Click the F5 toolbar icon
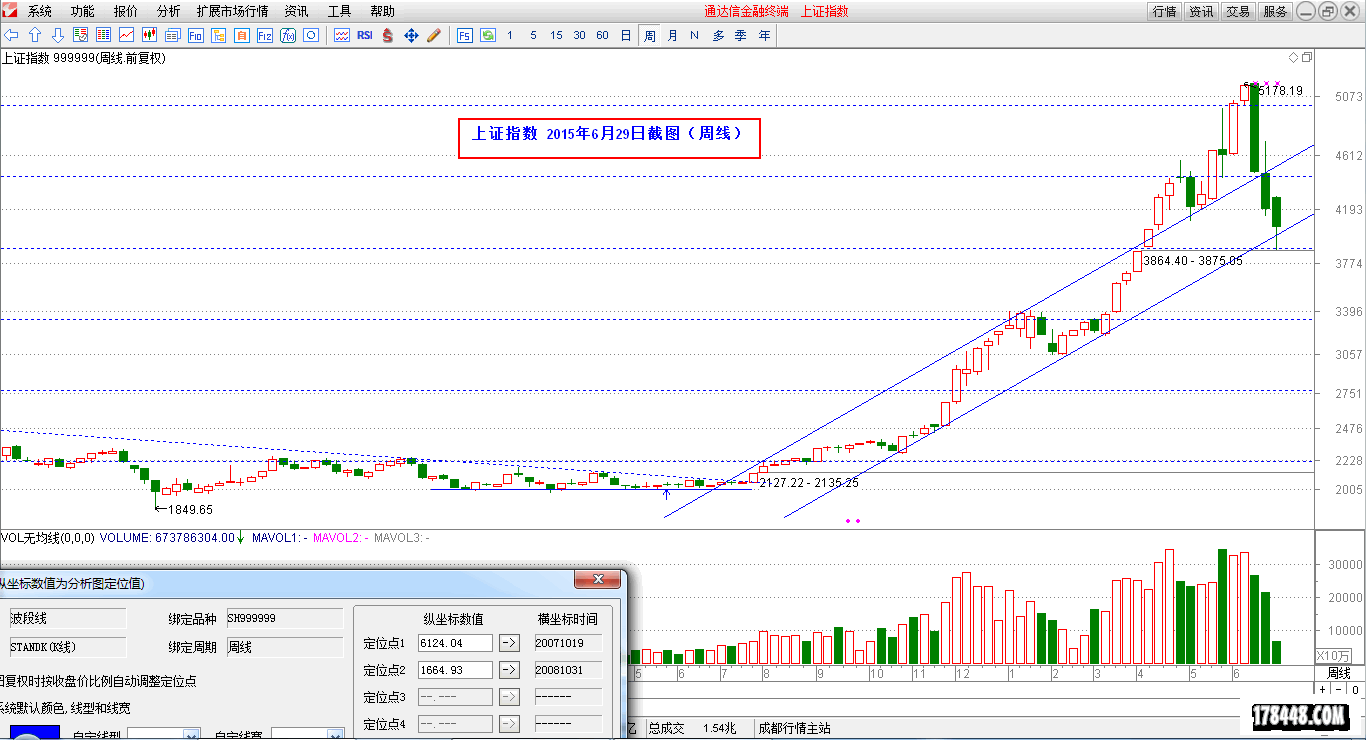The image size is (1366, 740). coord(465,35)
